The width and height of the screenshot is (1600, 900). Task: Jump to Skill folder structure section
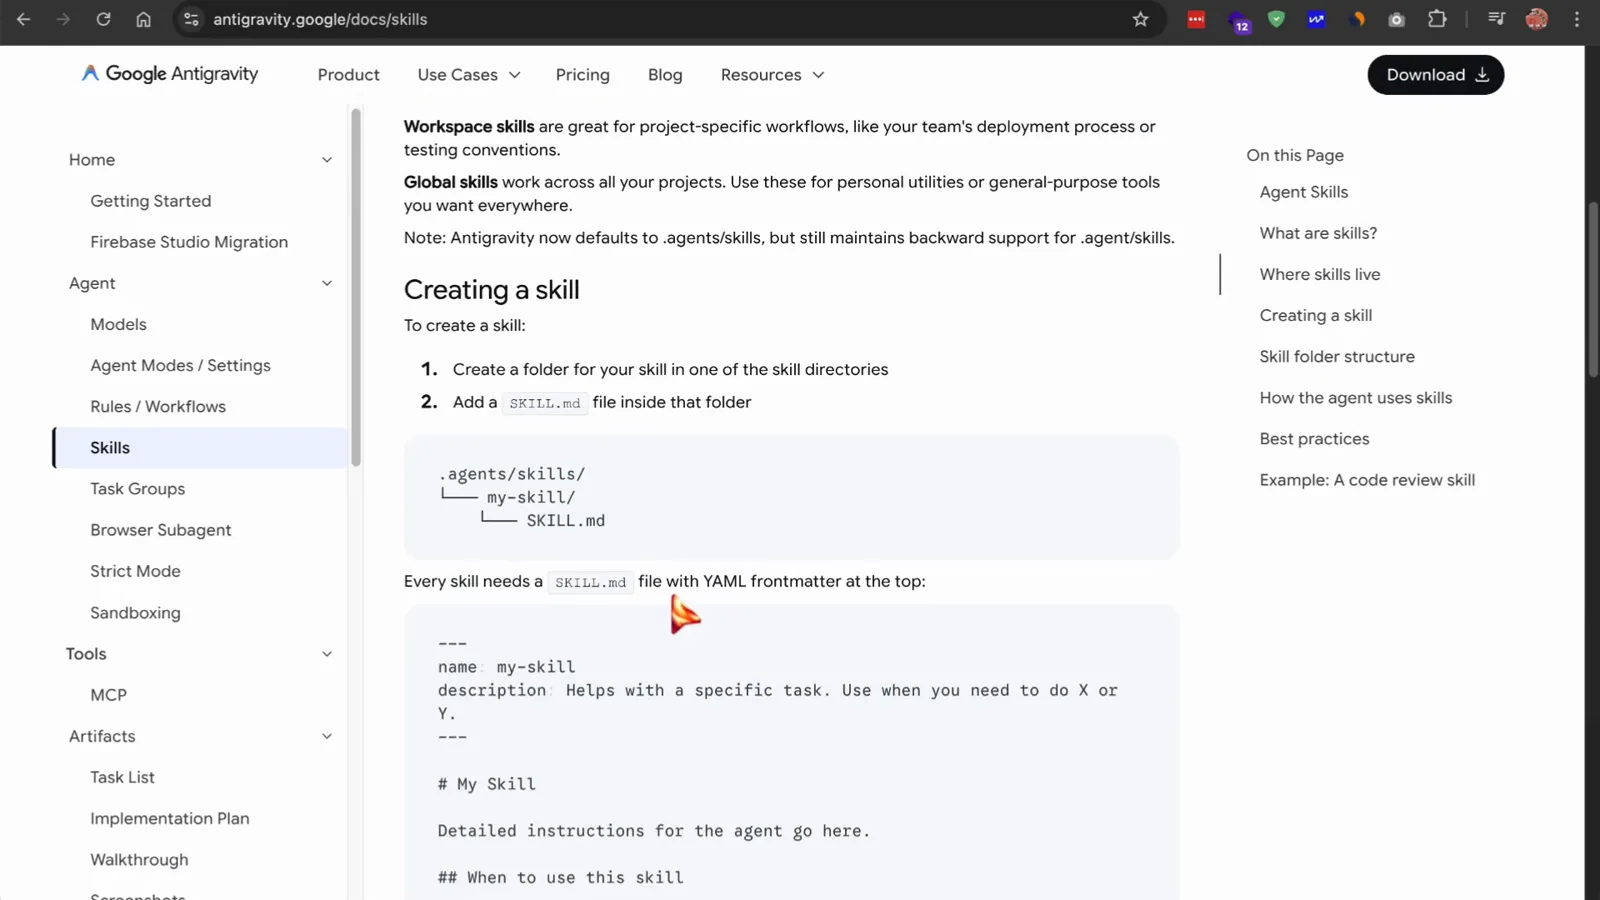tap(1337, 356)
